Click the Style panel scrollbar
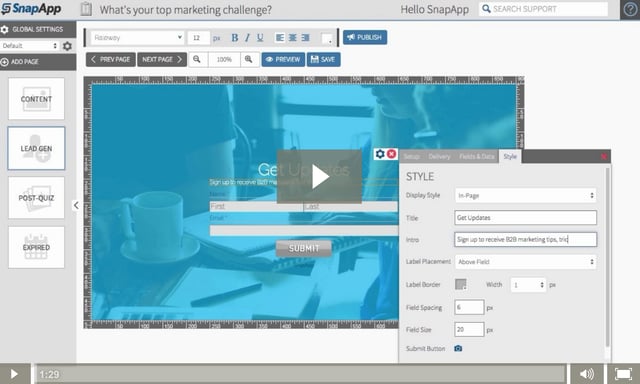 pyautogui.click(x=607, y=257)
